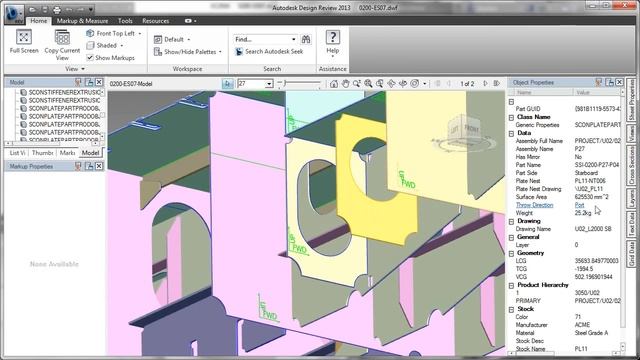Pin the Object Properties palette
The image size is (640, 360).
tap(598, 82)
